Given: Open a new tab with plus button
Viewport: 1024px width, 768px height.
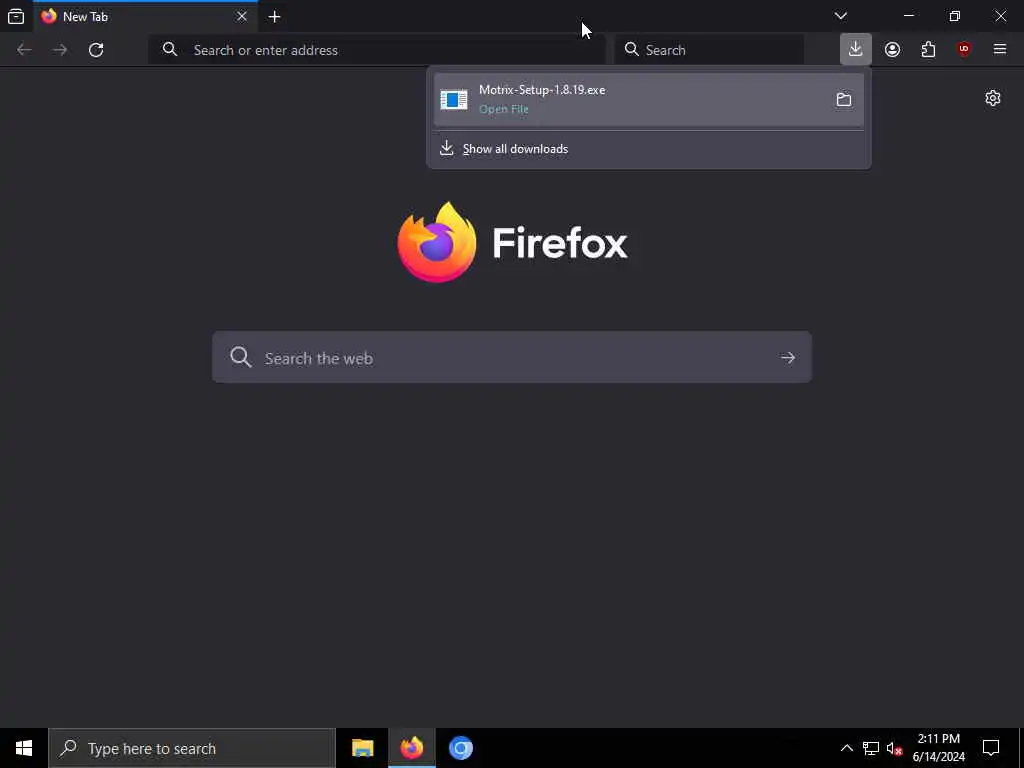Looking at the screenshot, I should coord(274,17).
